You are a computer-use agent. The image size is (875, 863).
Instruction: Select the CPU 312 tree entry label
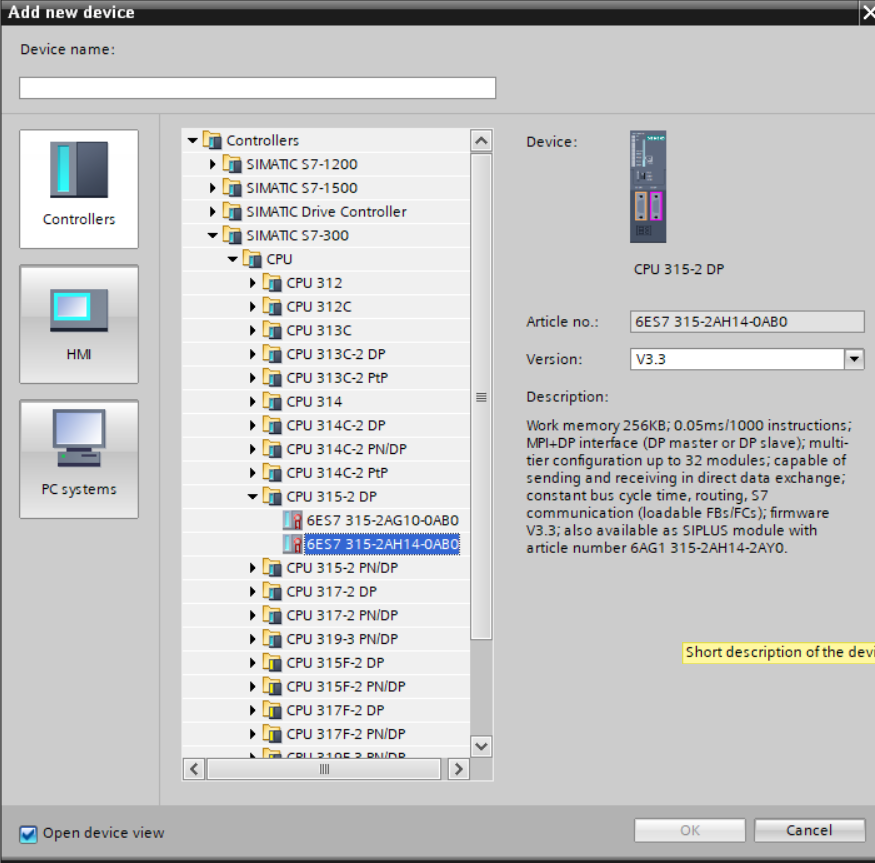[314, 283]
